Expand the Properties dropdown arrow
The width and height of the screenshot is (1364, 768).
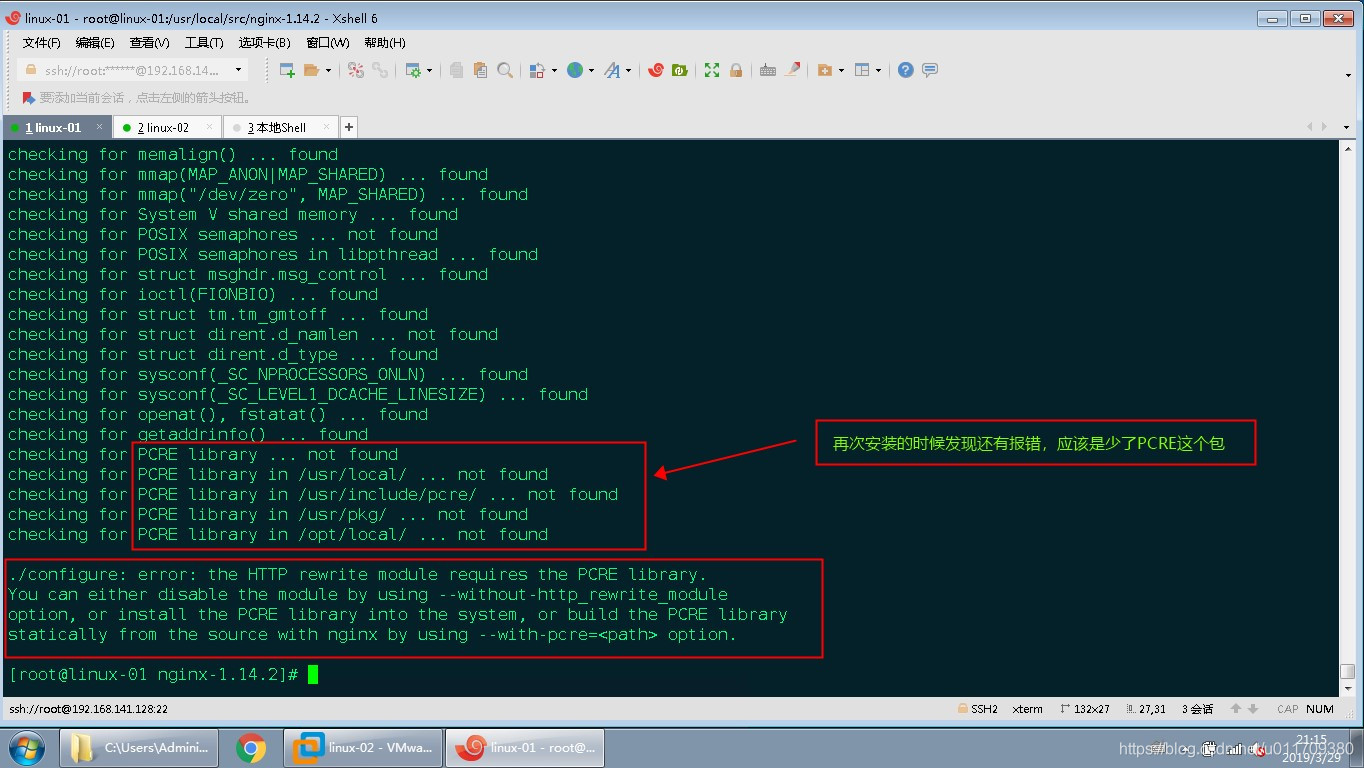point(429,70)
